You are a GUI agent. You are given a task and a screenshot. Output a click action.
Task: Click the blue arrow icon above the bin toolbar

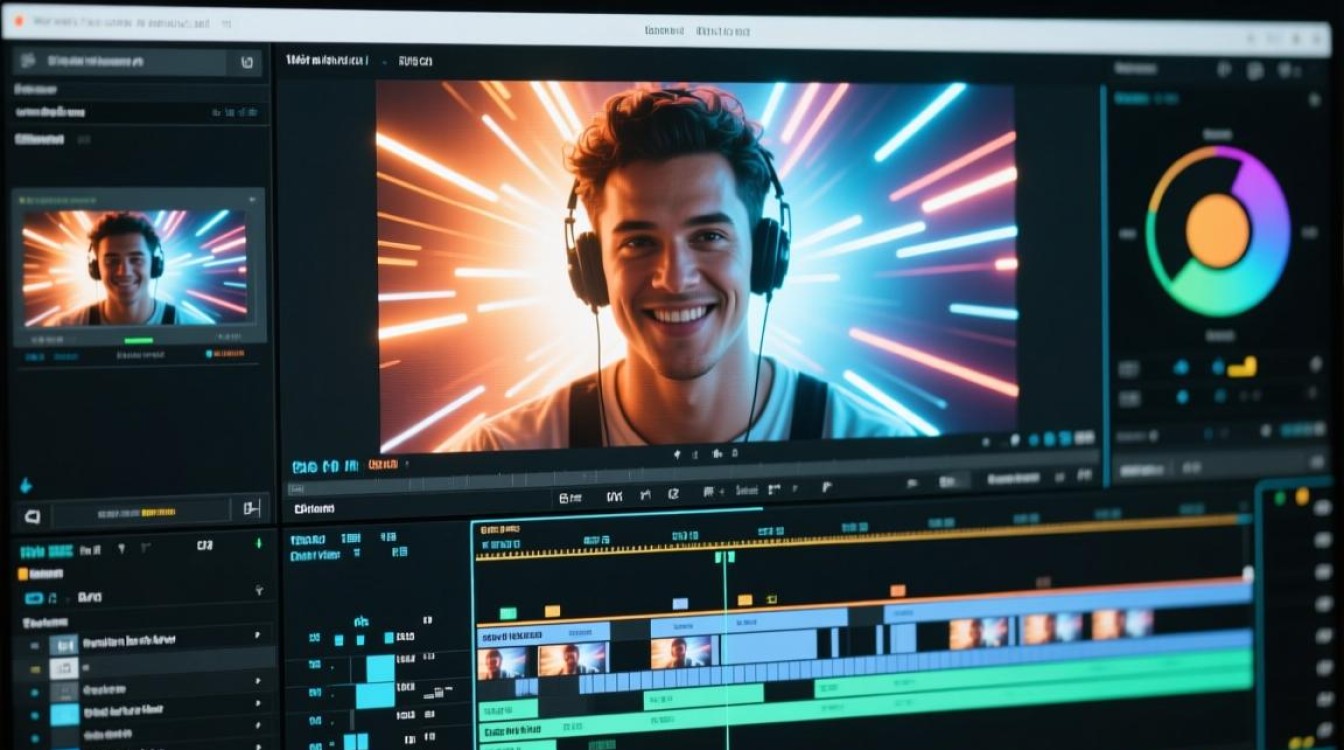click(x=25, y=486)
